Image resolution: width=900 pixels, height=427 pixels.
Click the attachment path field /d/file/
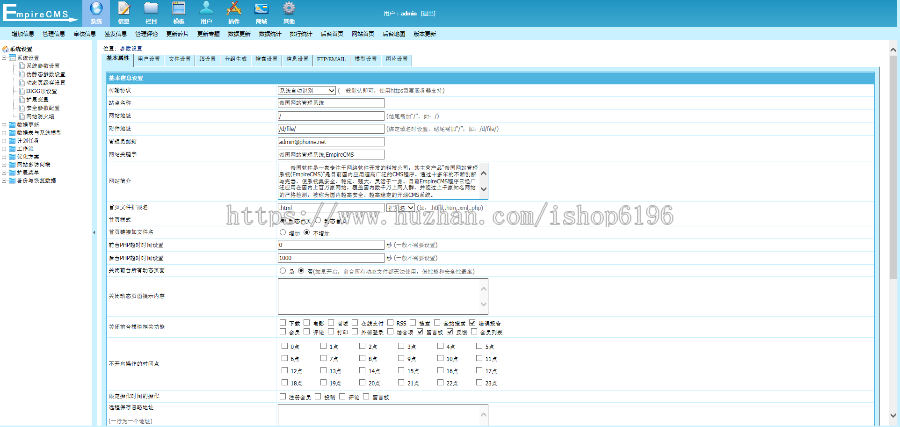(331, 129)
